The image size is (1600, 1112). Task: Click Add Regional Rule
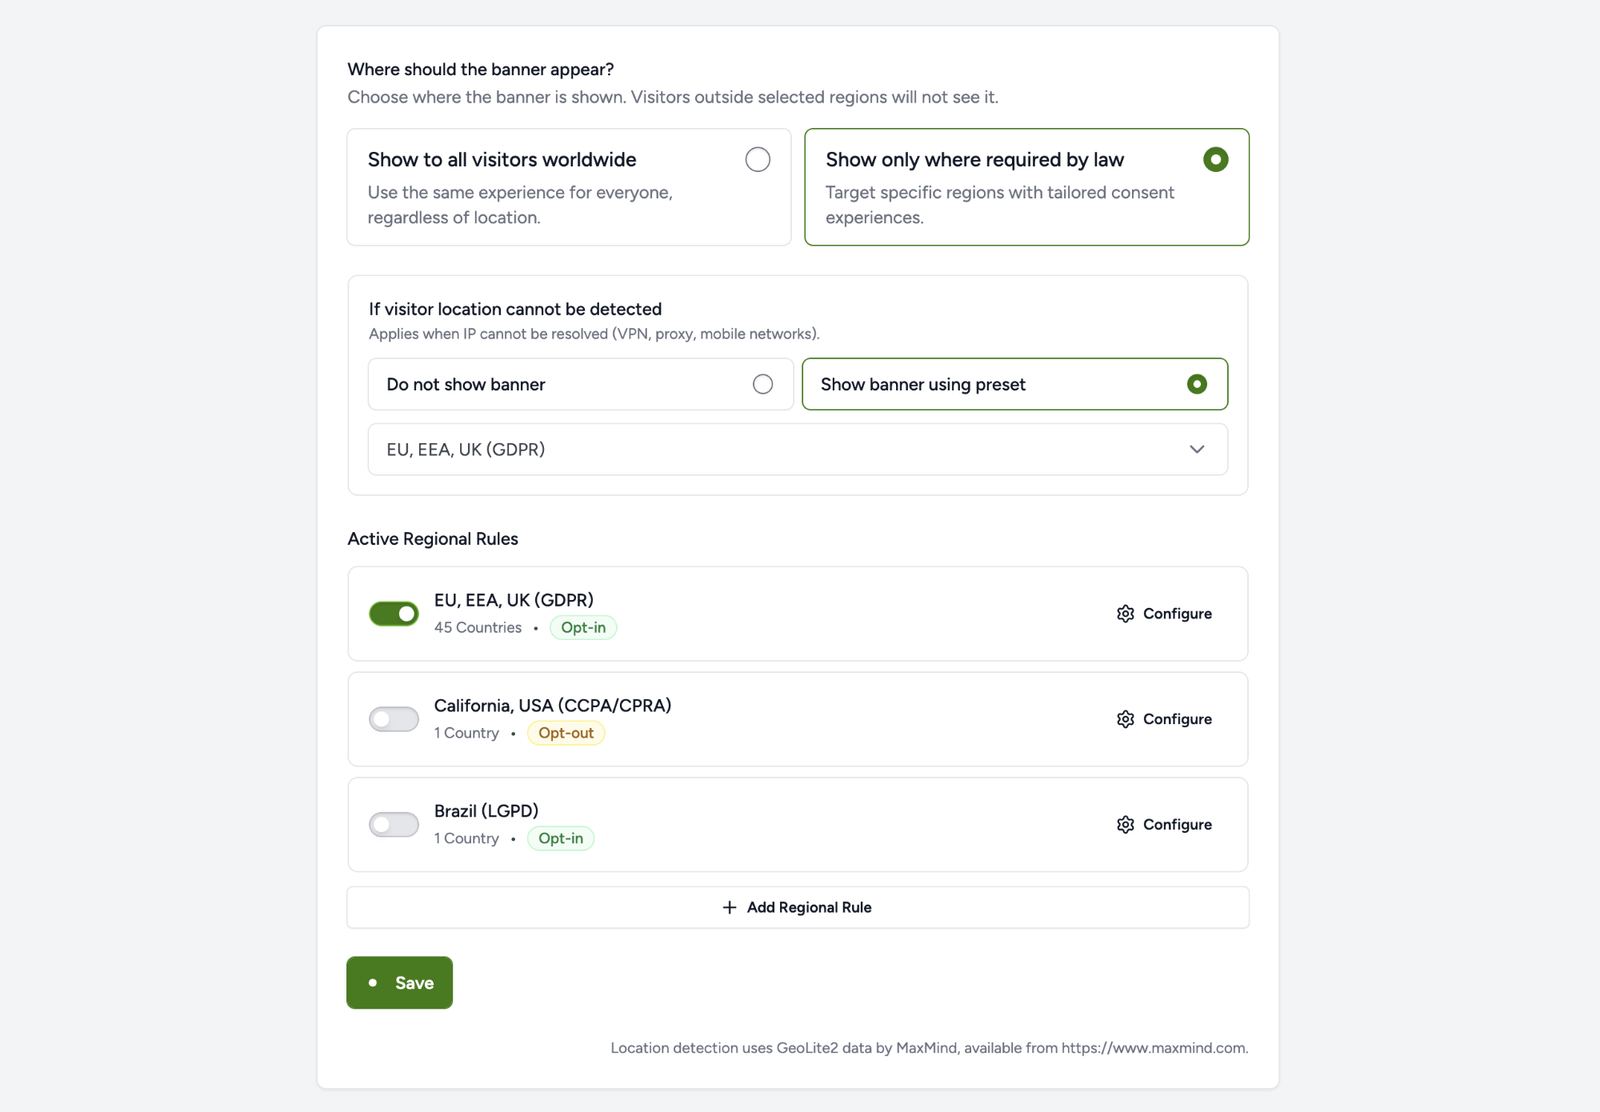click(797, 907)
